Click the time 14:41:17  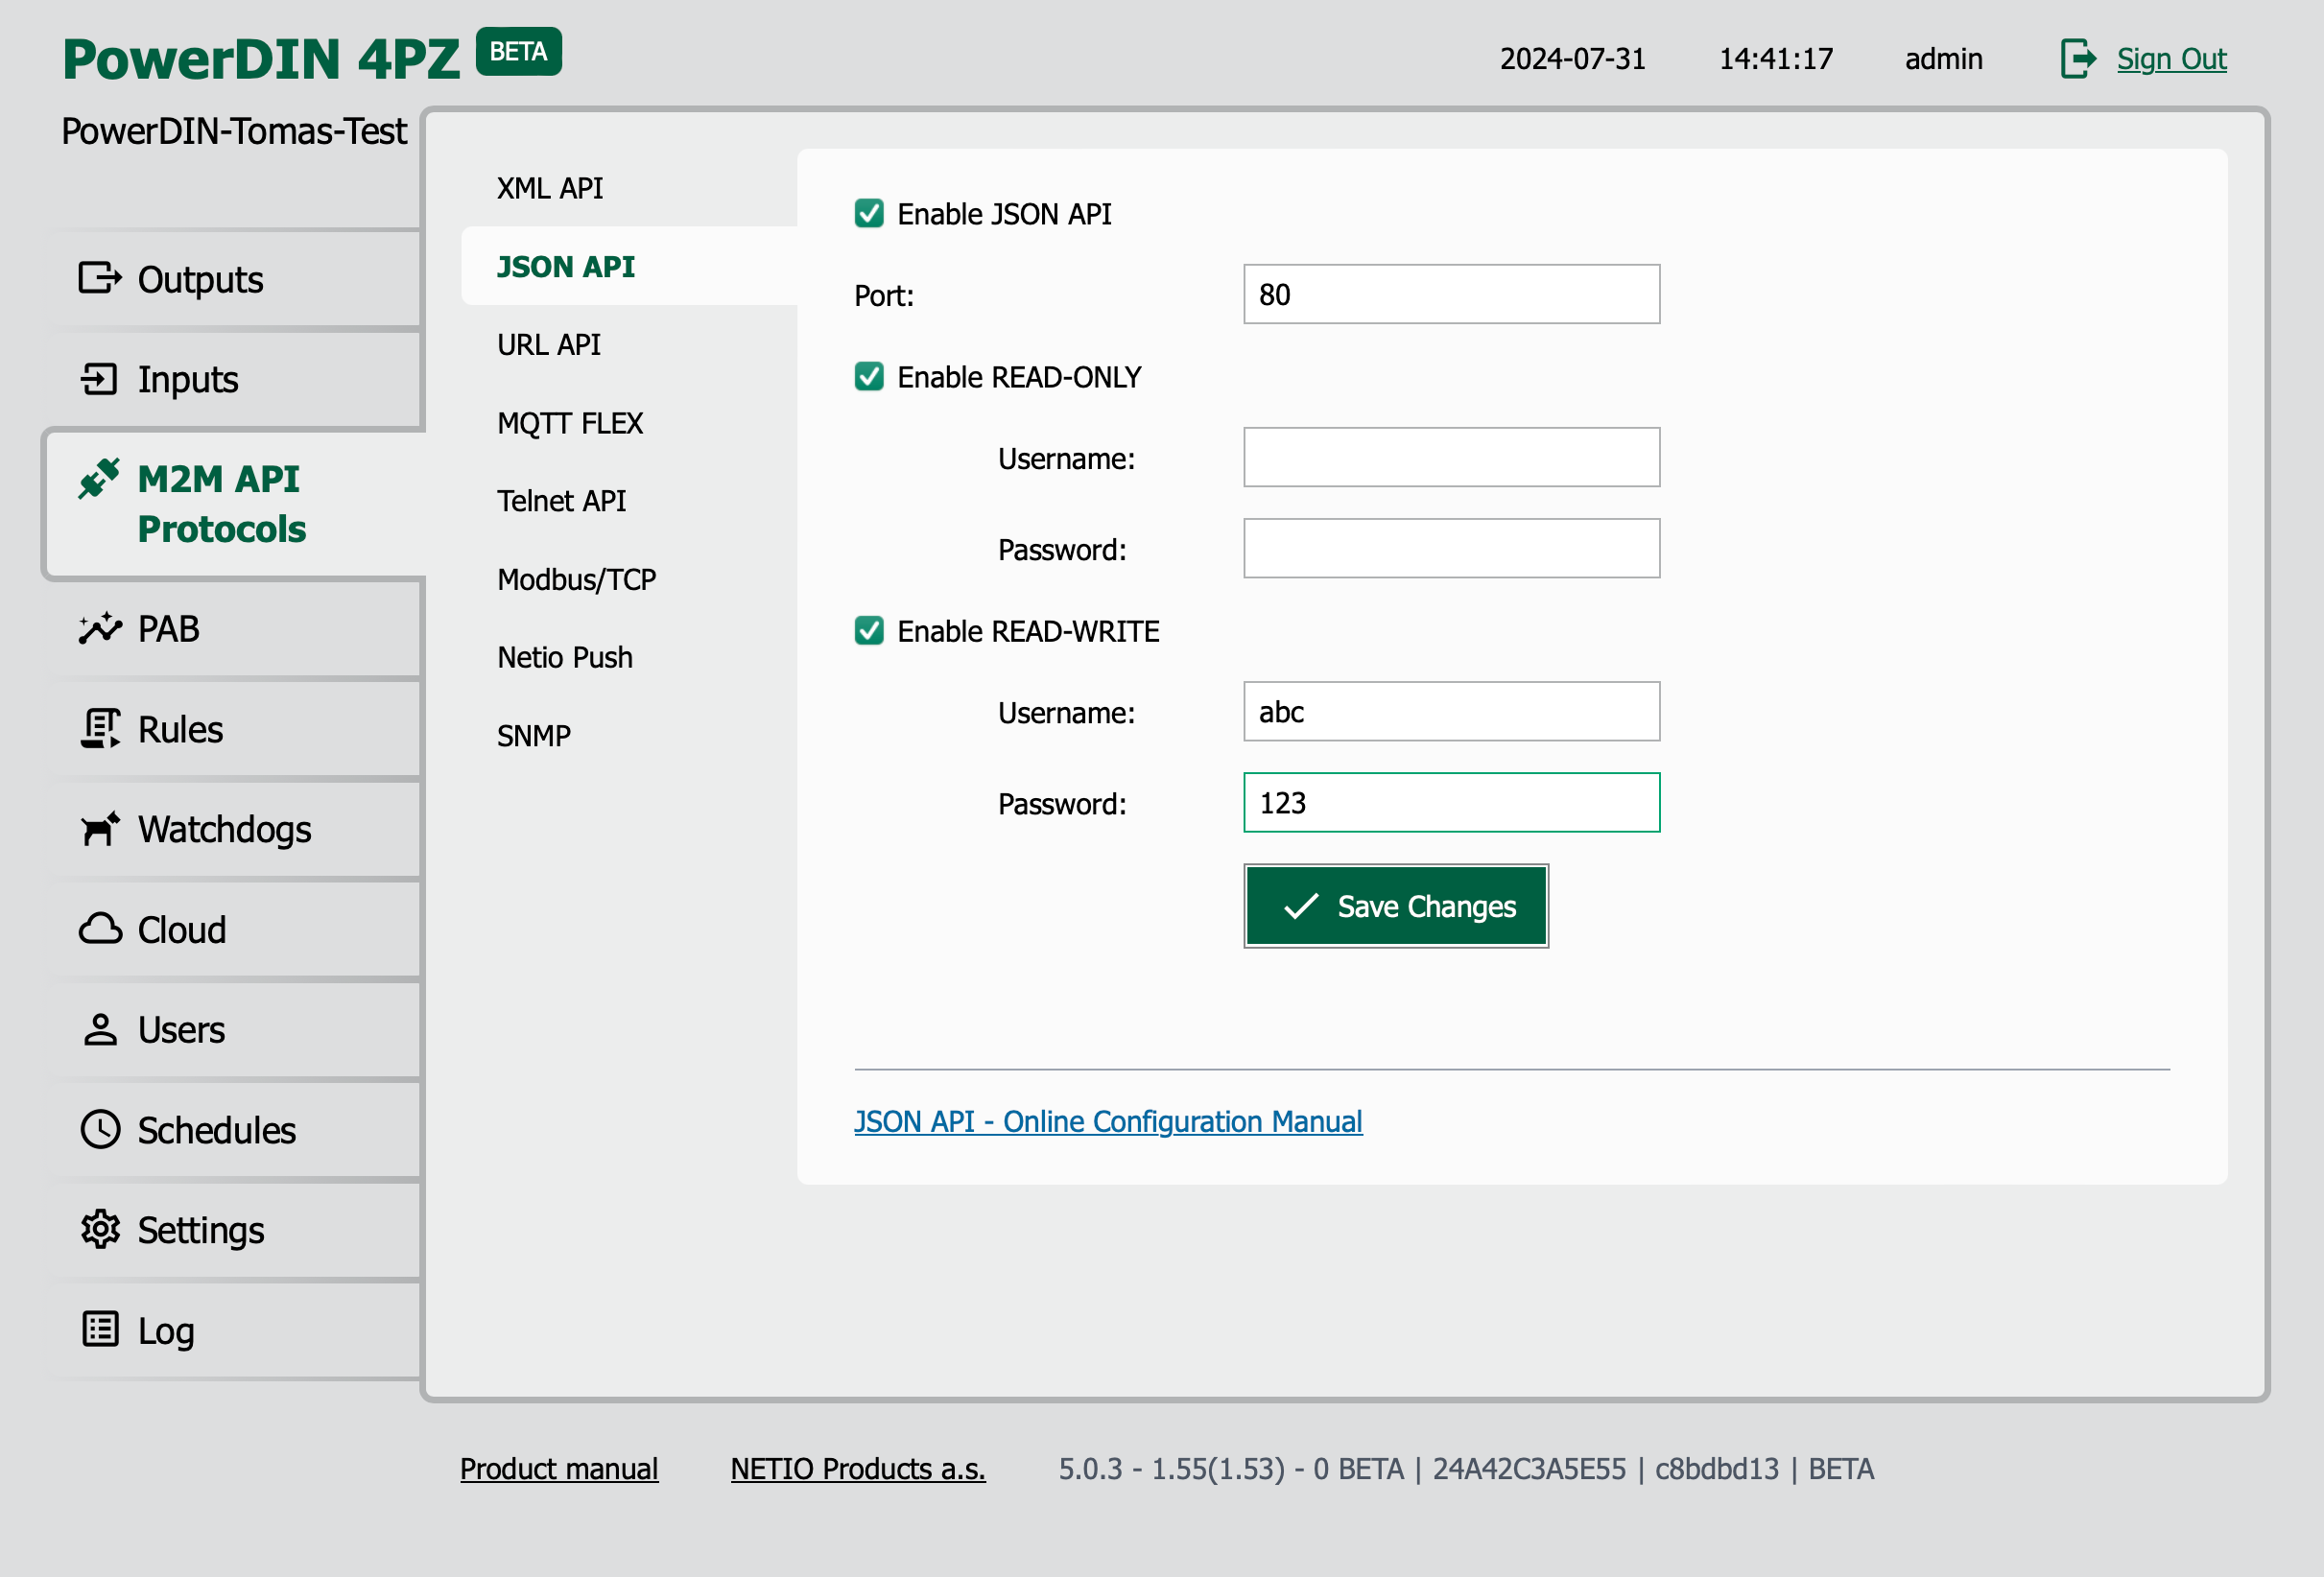[1775, 59]
